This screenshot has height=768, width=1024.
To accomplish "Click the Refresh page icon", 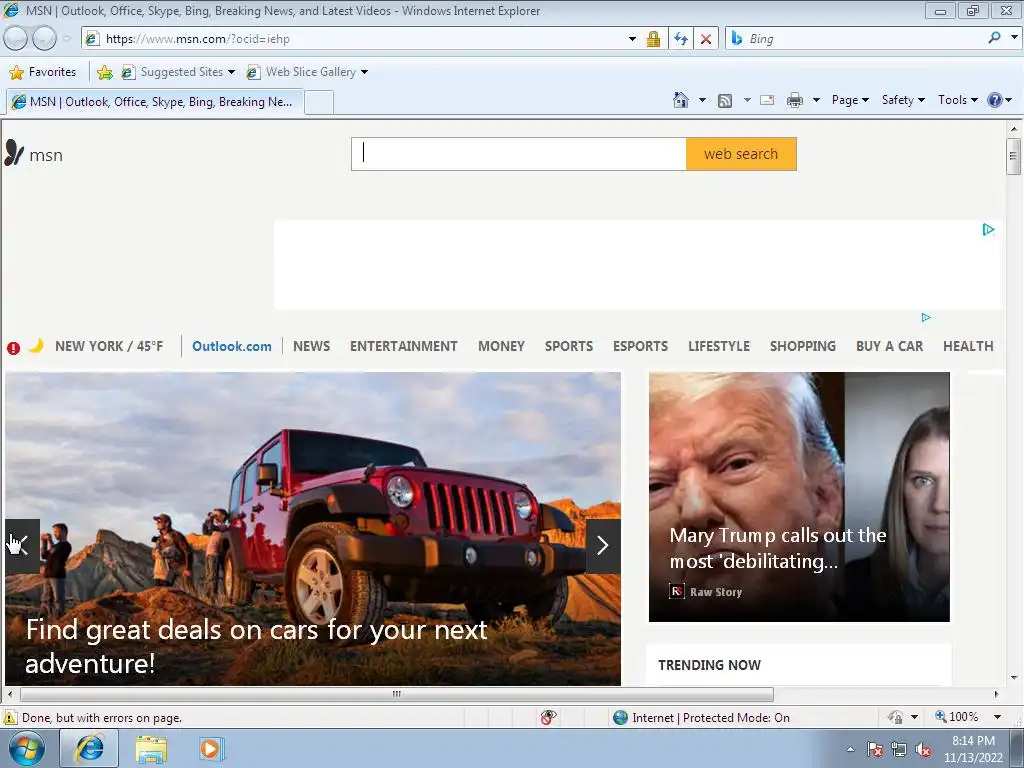I will pyautogui.click(x=680, y=39).
